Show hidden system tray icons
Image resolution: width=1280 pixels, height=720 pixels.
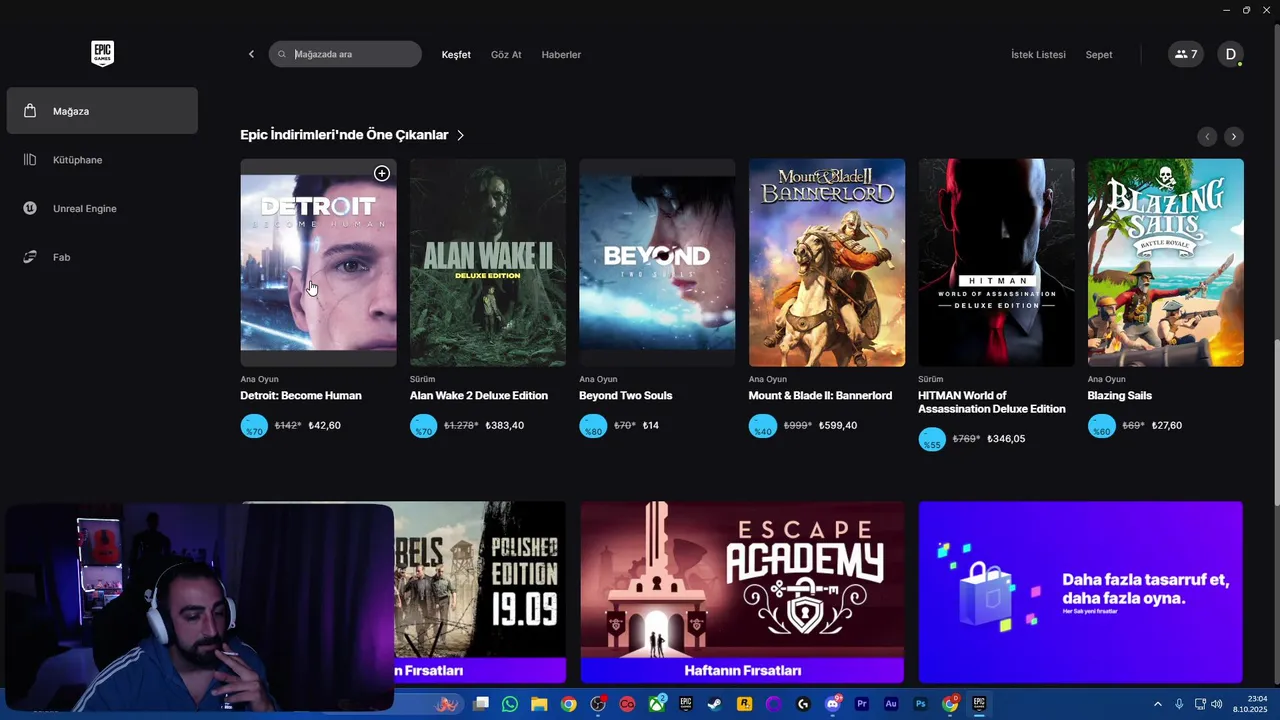tap(1158, 704)
